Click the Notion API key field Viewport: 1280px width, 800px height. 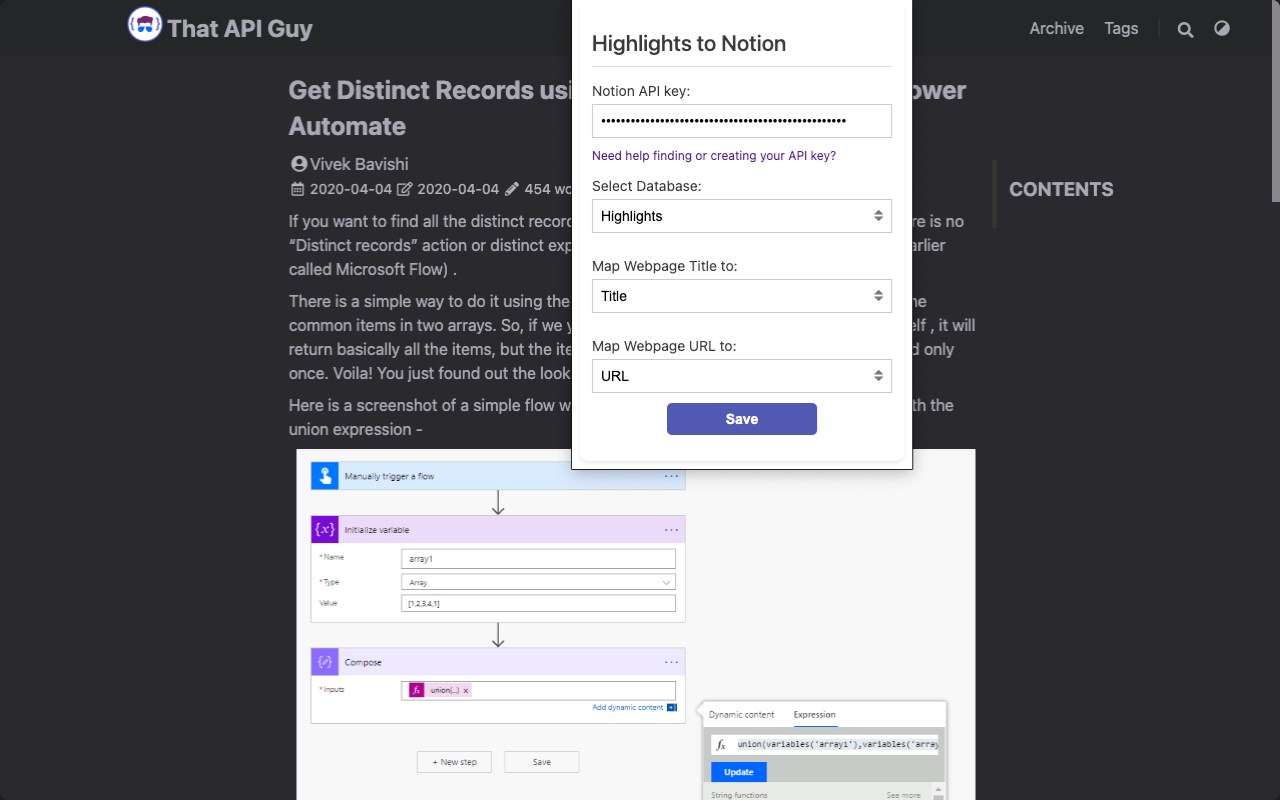coord(742,121)
